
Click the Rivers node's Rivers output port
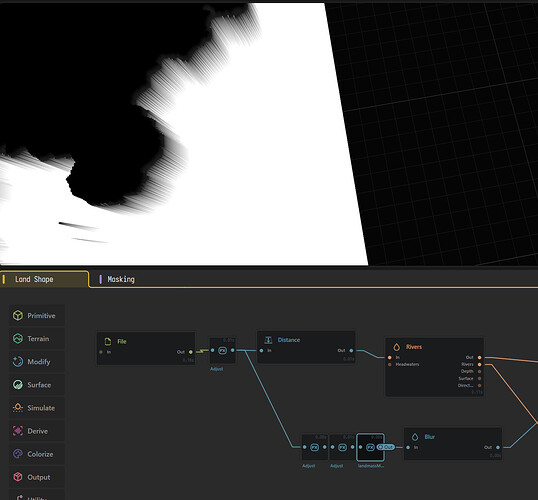[479, 364]
